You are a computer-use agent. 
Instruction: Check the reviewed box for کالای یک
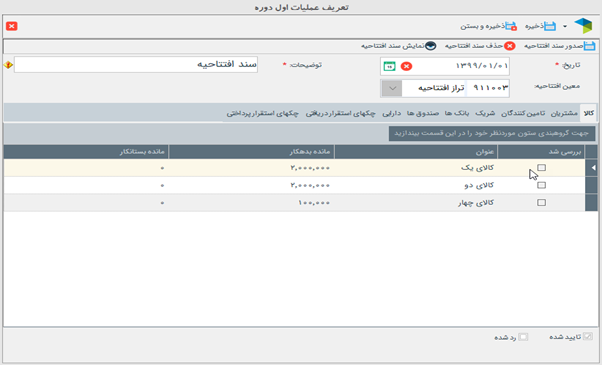coord(541,168)
